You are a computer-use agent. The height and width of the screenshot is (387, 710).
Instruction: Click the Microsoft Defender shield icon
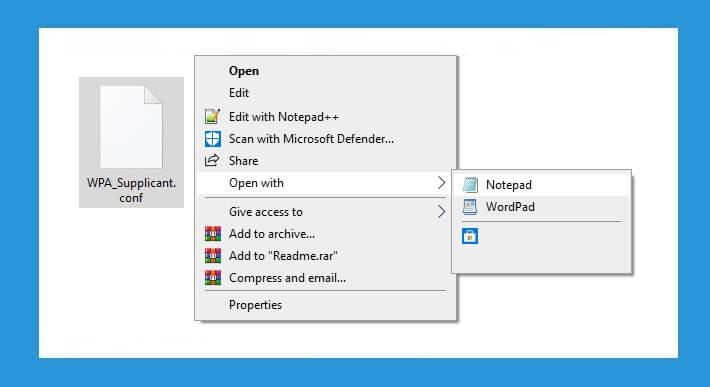click(212, 139)
